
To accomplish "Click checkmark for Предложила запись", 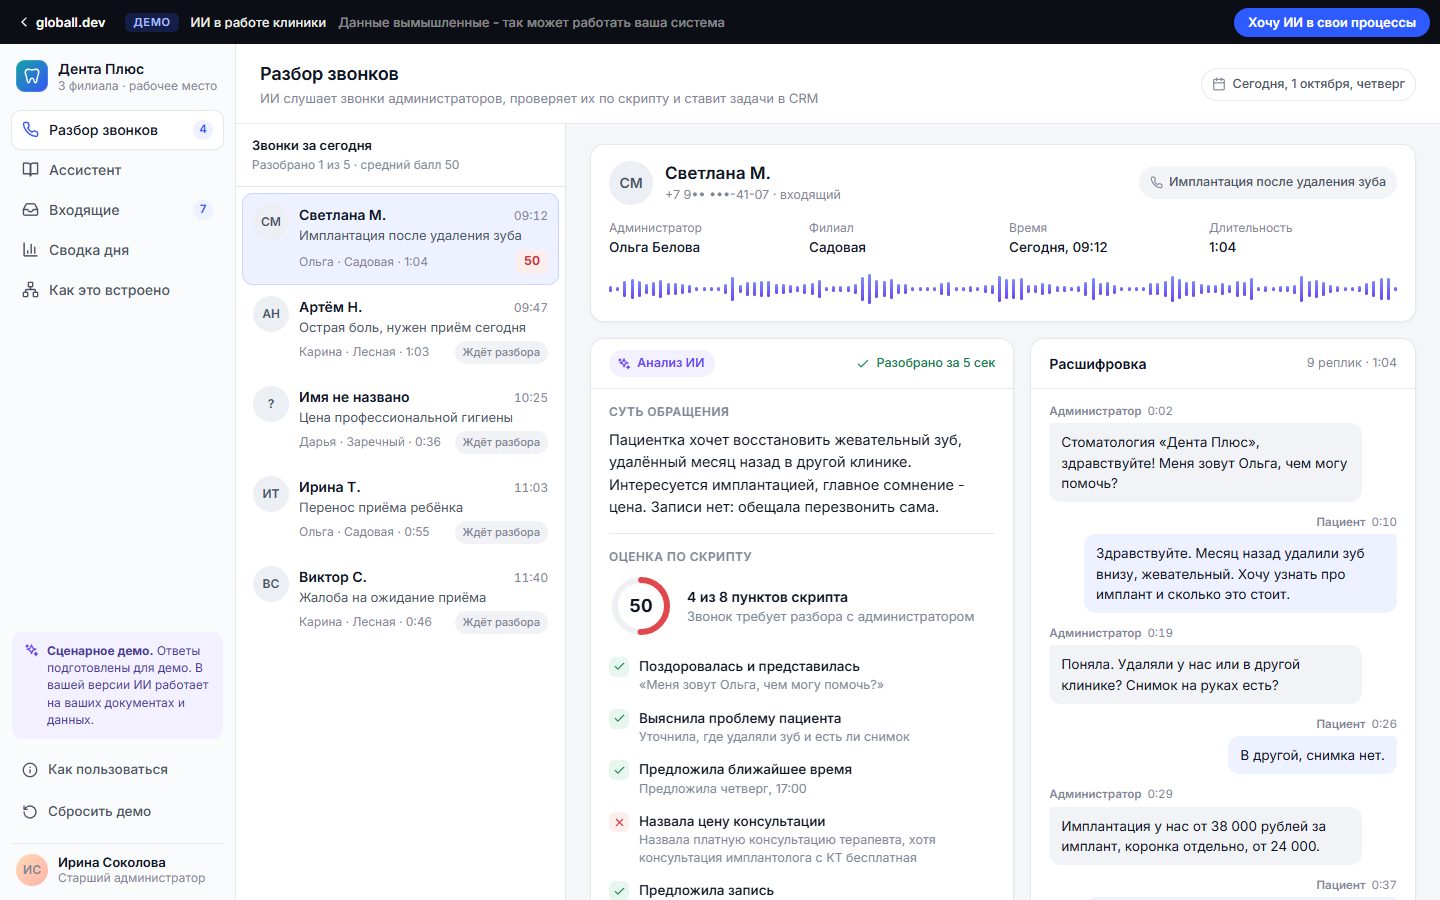I will pos(619,891).
